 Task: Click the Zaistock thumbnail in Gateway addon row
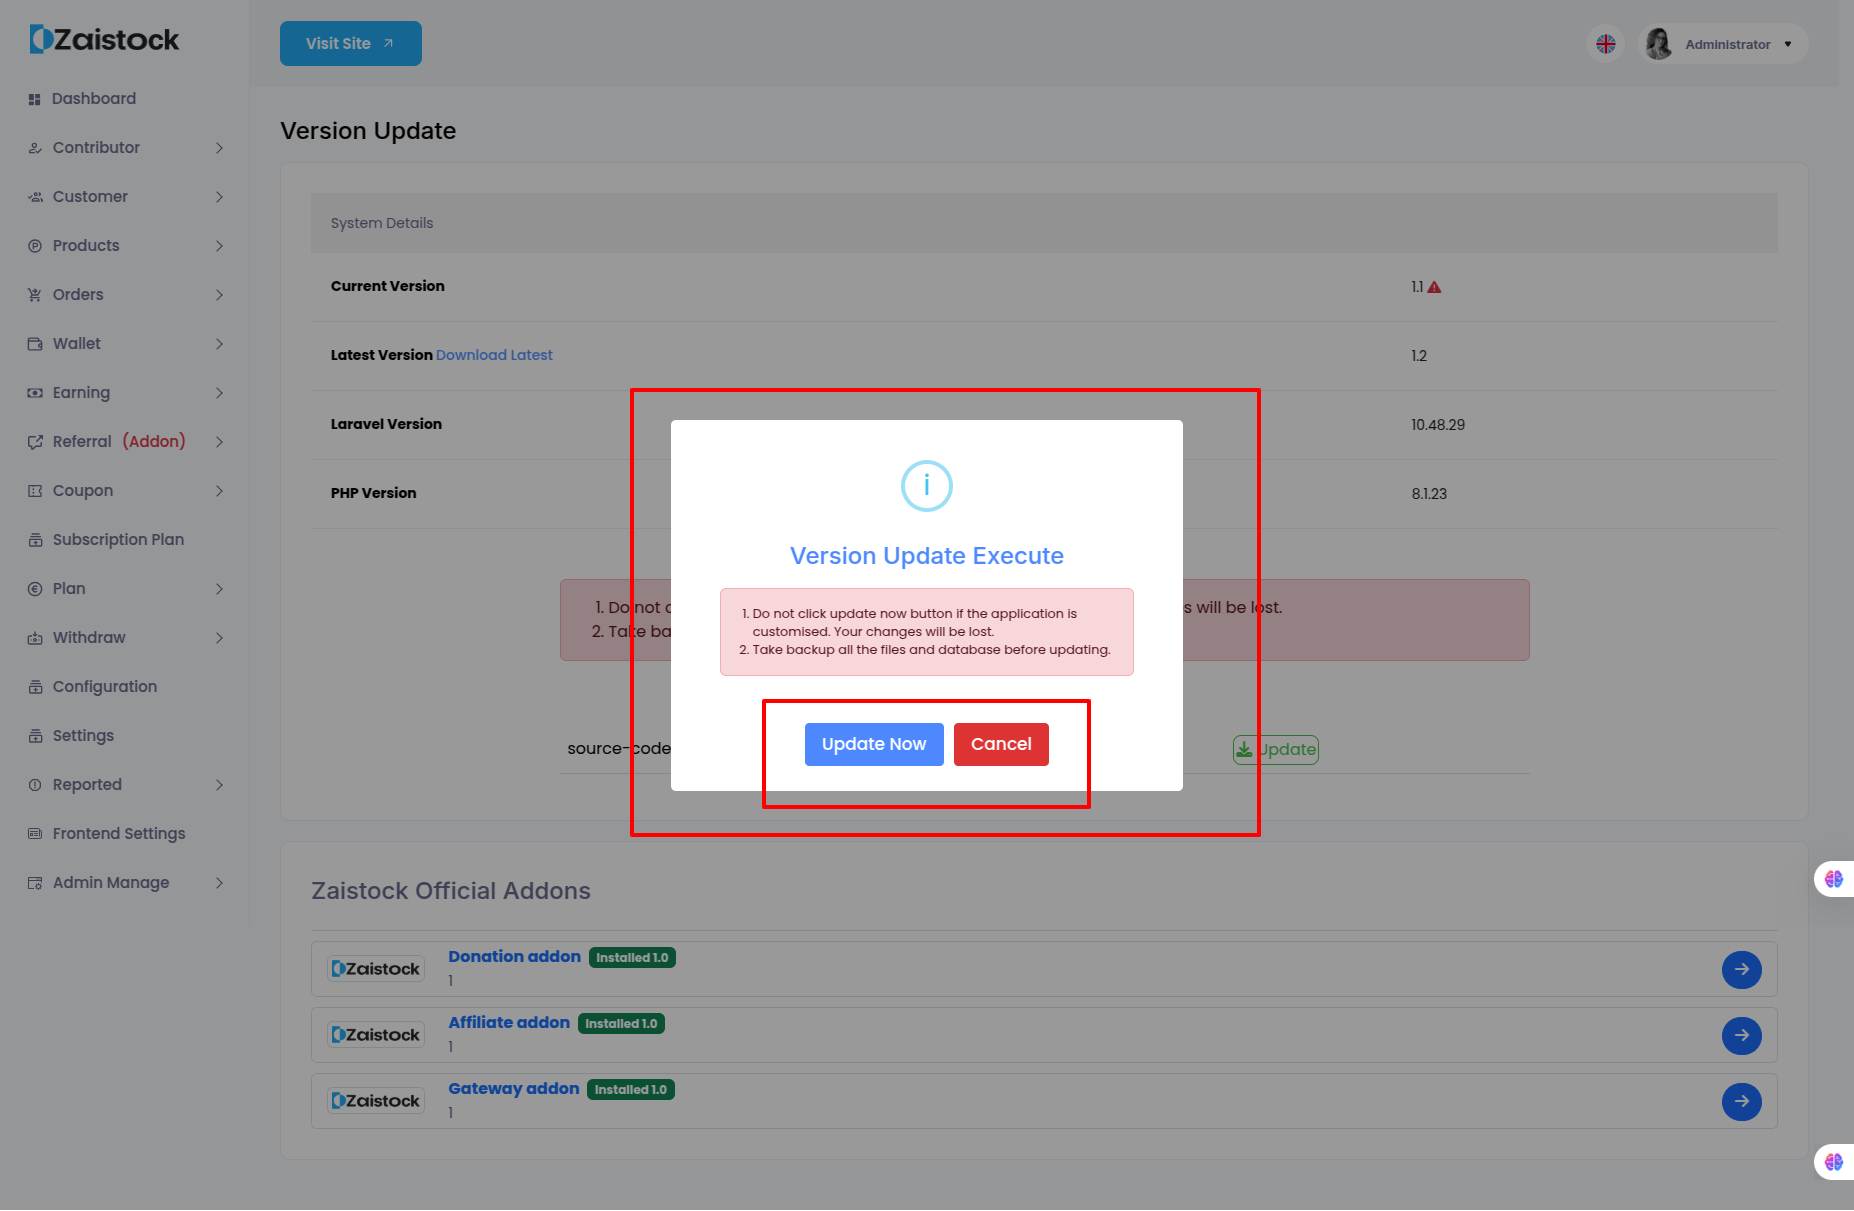click(x=376, y=1101)
